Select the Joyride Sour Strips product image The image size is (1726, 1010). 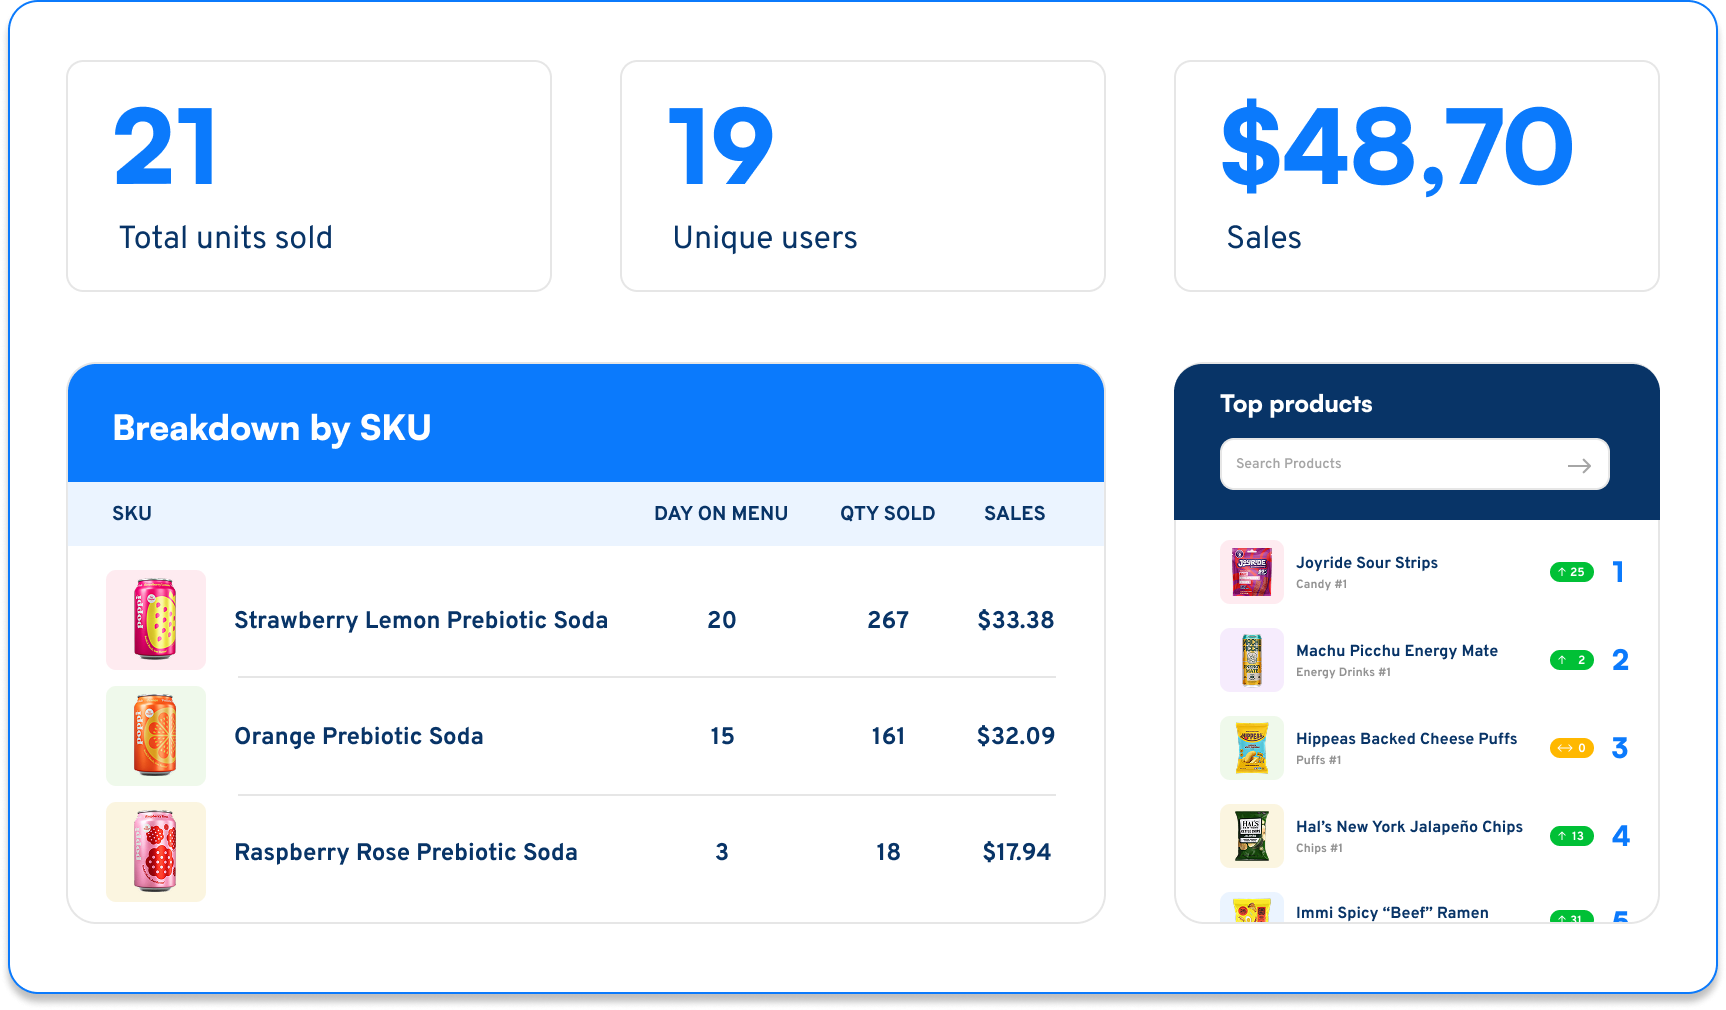(x=1252, y=572)
